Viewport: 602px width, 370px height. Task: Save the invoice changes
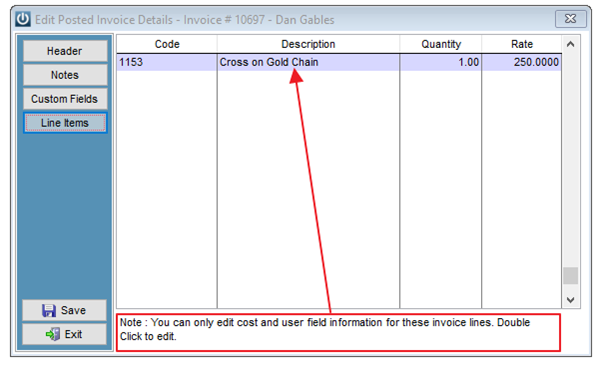point(64,310)
